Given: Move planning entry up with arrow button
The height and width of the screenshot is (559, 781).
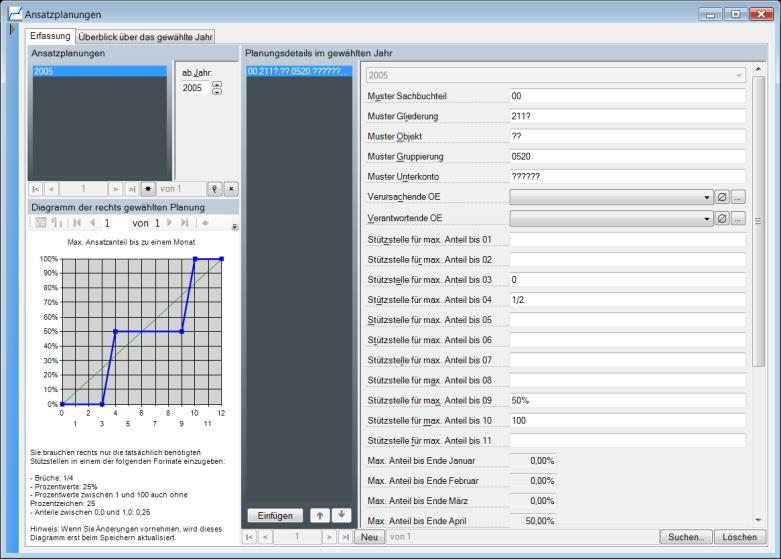Looking at the screenshot, I should (320, 515).
